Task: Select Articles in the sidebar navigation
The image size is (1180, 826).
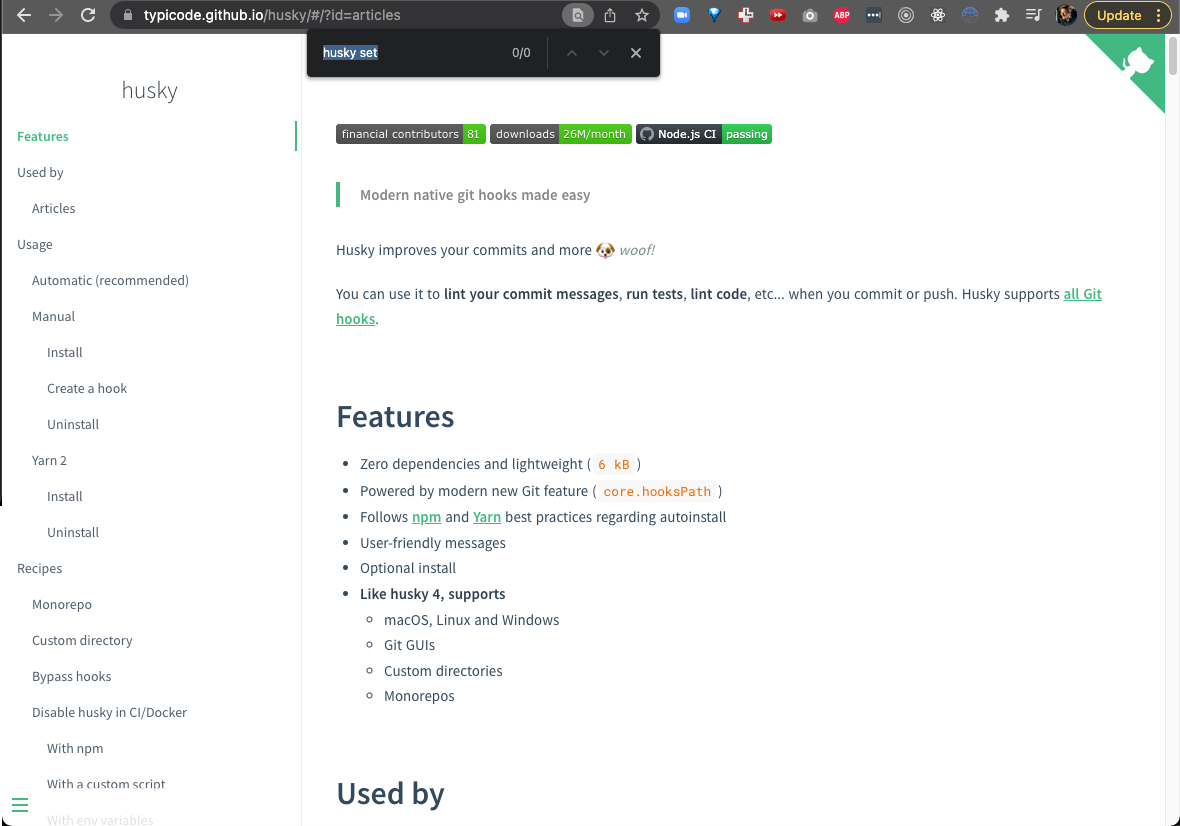Action: point(53,208)
